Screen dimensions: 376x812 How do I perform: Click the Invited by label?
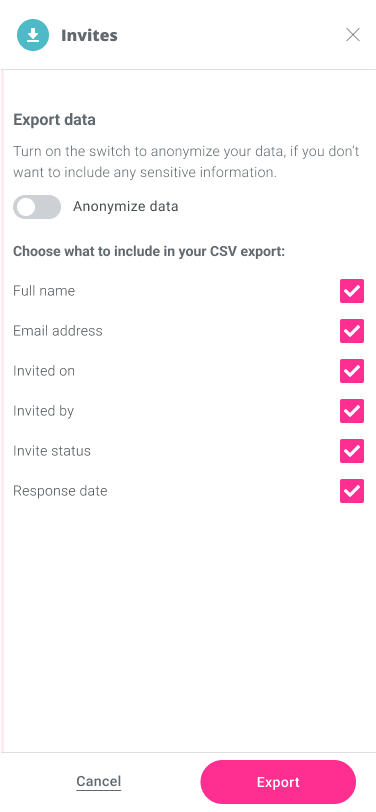pyautogui.click(x=44, y=411)
